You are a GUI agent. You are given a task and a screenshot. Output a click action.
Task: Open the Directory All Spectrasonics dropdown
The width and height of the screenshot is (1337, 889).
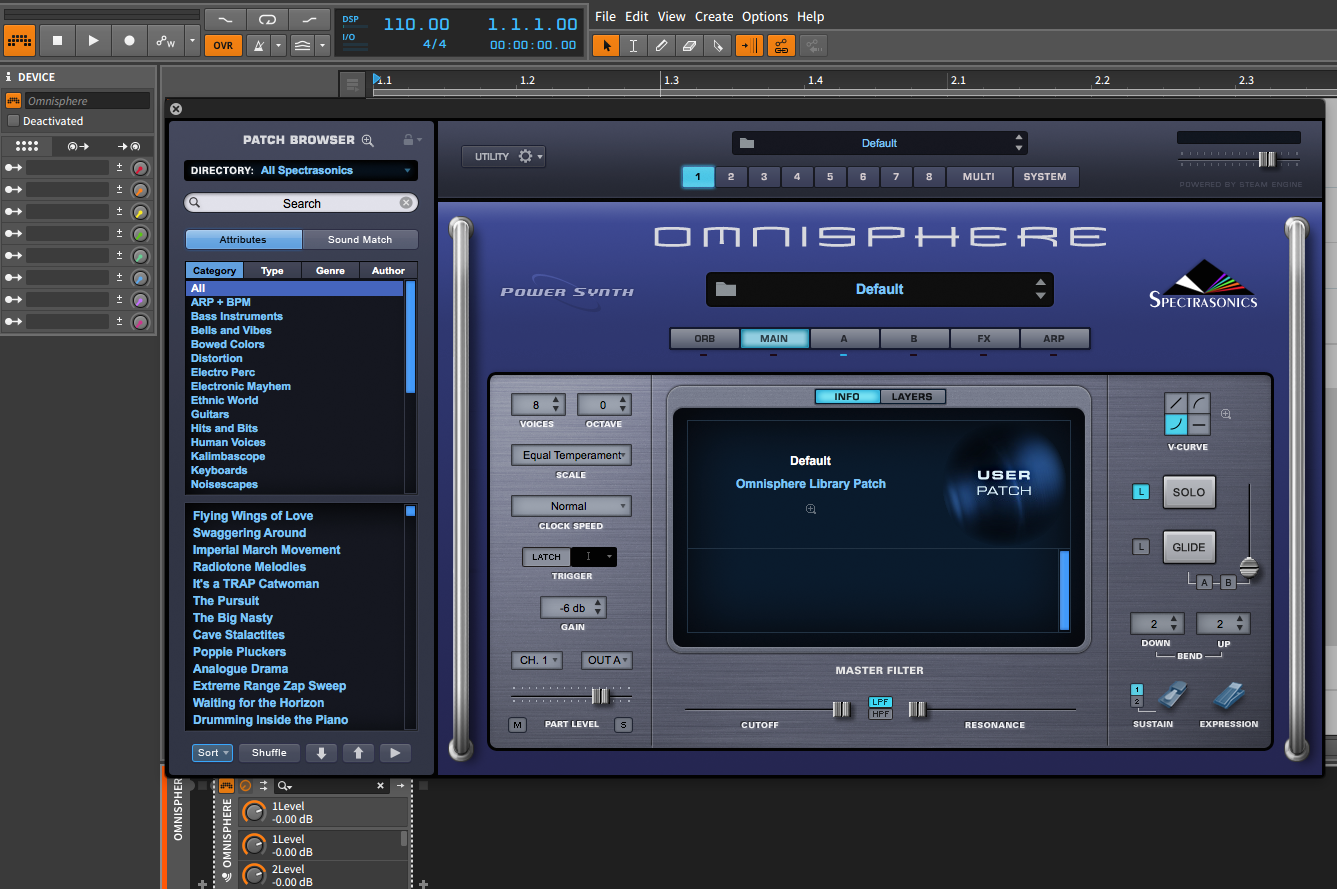click(301, 171)
